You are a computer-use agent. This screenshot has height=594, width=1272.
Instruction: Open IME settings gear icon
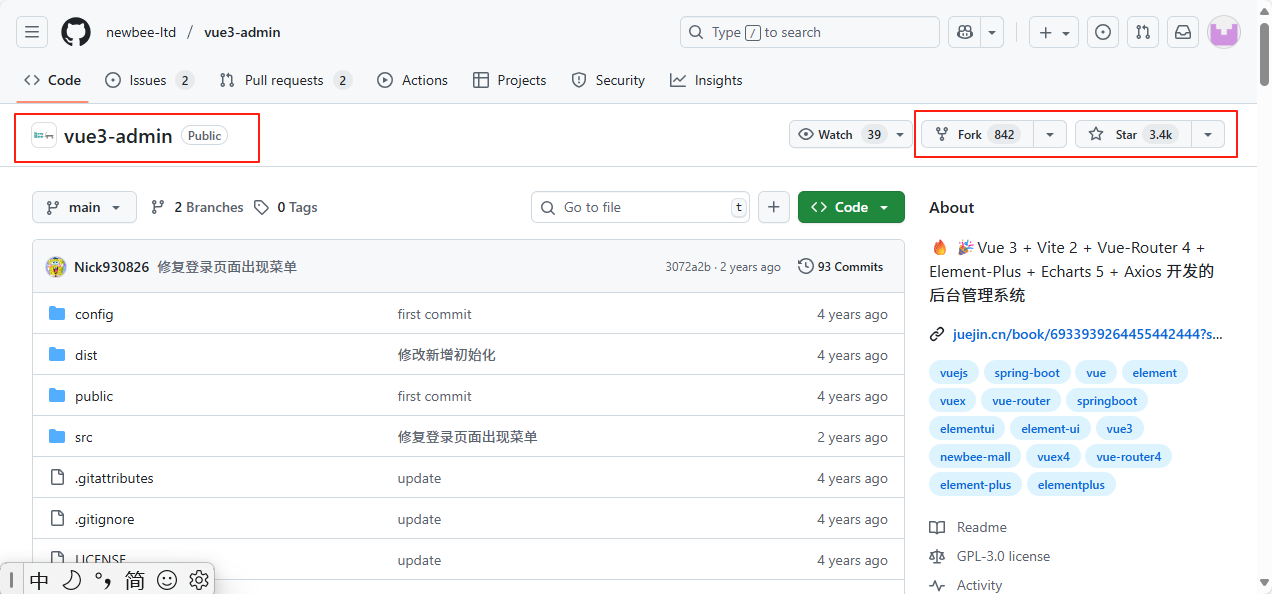(198, 579)
